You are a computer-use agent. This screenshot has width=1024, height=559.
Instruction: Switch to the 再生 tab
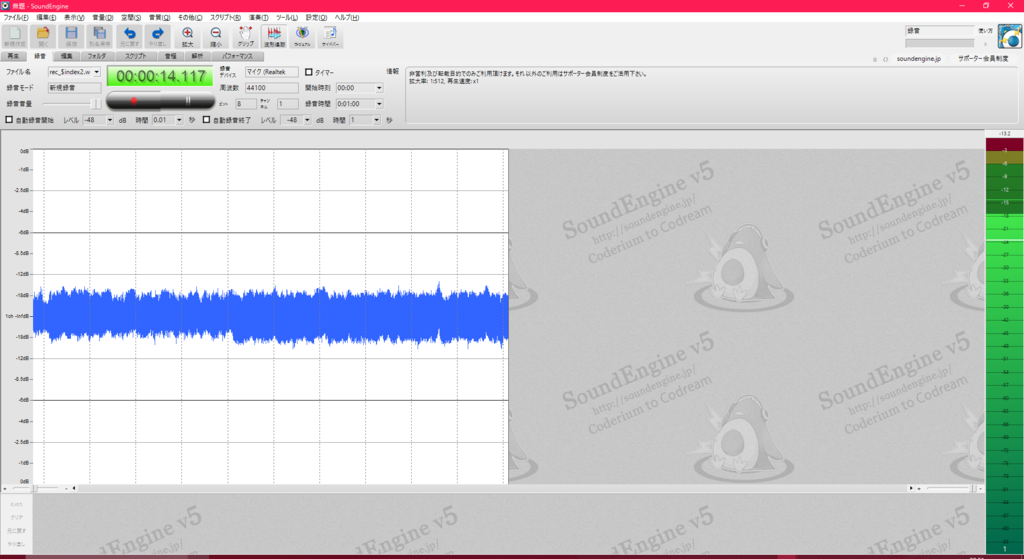coord(13,56)
